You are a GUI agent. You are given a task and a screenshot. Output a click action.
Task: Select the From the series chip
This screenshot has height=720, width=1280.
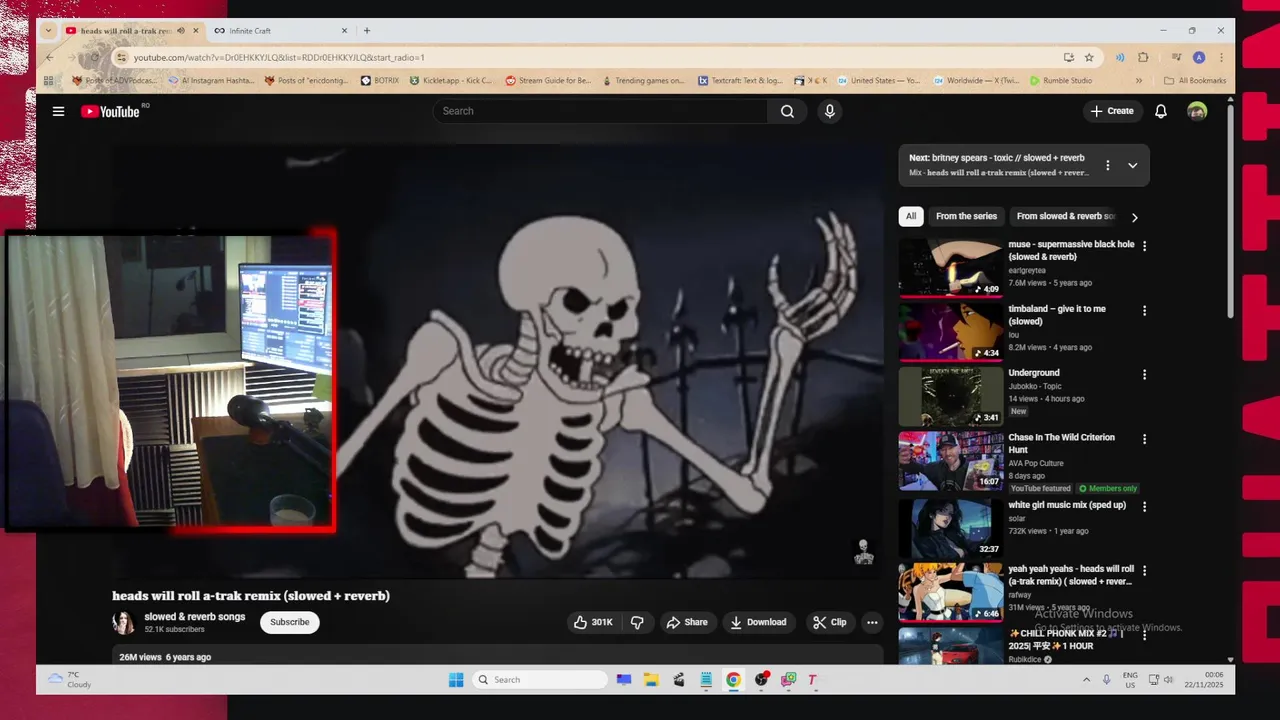click(x=966, y=216)
